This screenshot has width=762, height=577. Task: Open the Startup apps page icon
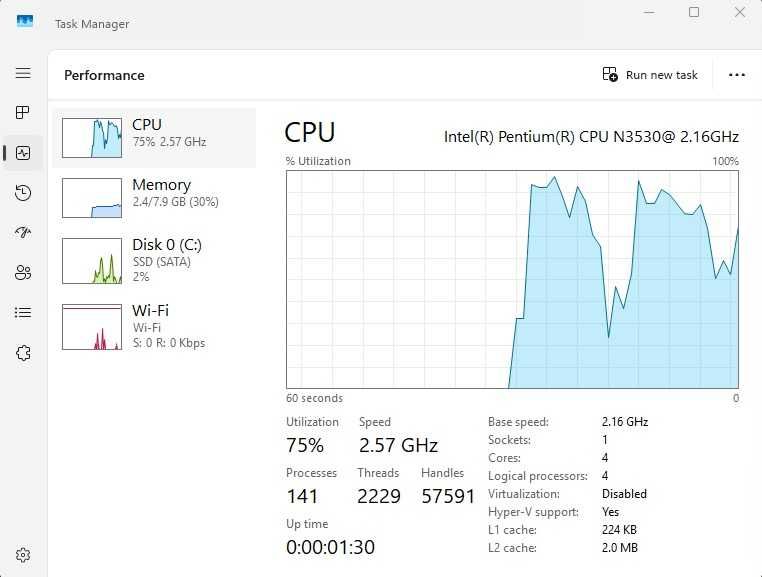(23, 232)
